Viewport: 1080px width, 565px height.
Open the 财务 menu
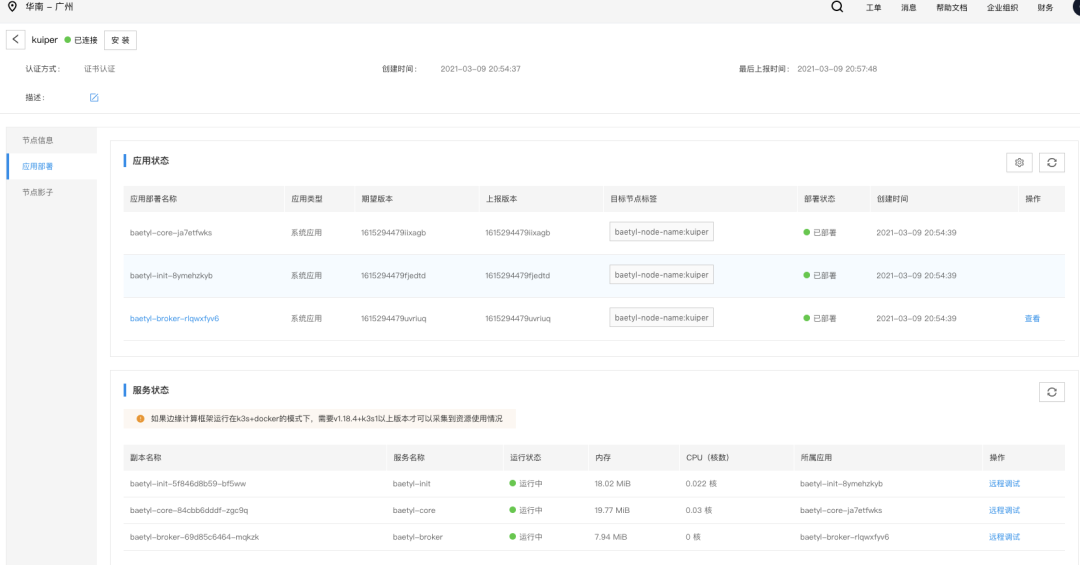pyautogui.click(x=1045, y=8)
